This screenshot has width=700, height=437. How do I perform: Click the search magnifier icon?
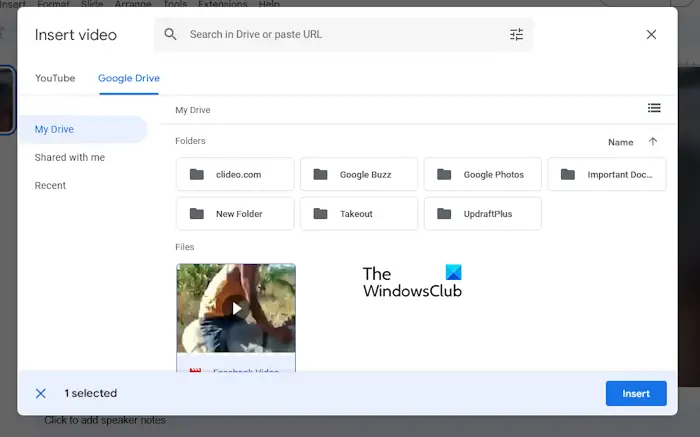tap(170, 34)
